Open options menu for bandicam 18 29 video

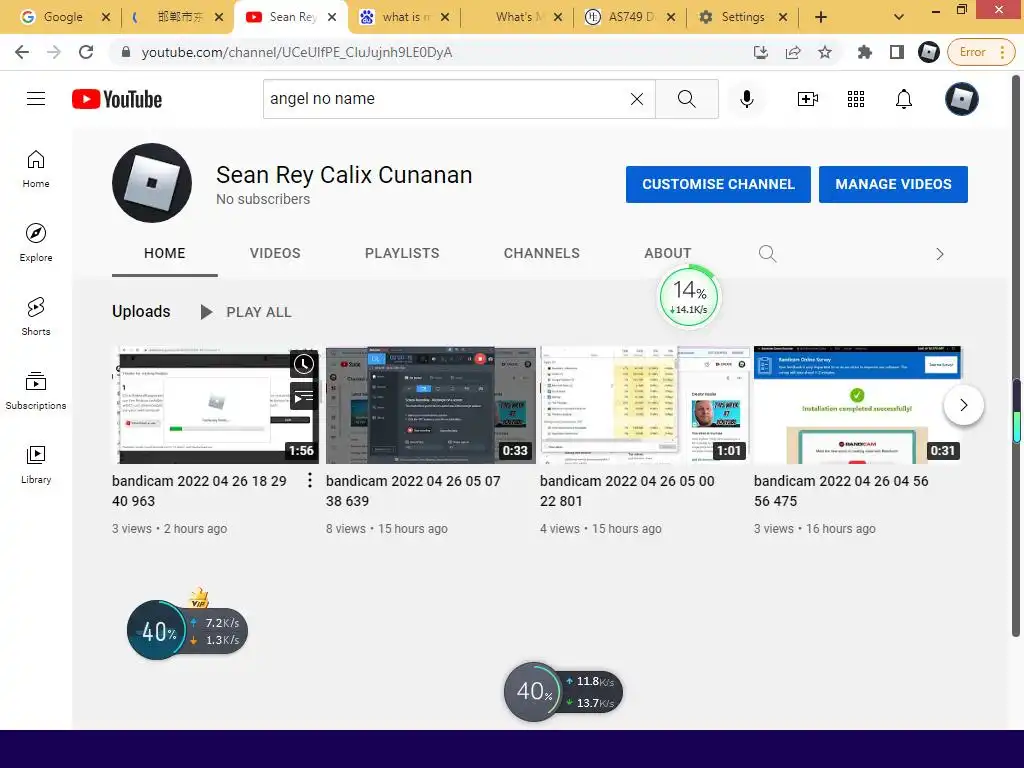[x=310, y=481]
